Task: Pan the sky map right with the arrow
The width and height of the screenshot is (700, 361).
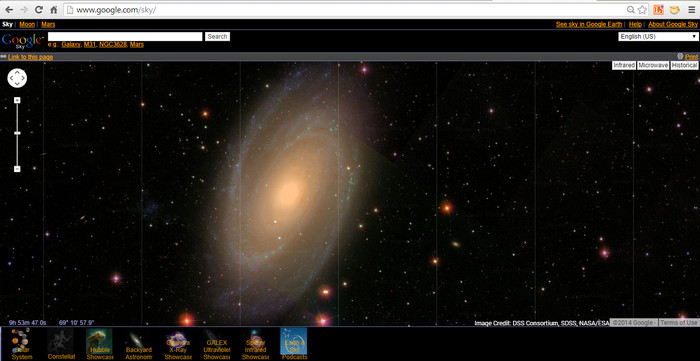Action: tap(23, 78)
